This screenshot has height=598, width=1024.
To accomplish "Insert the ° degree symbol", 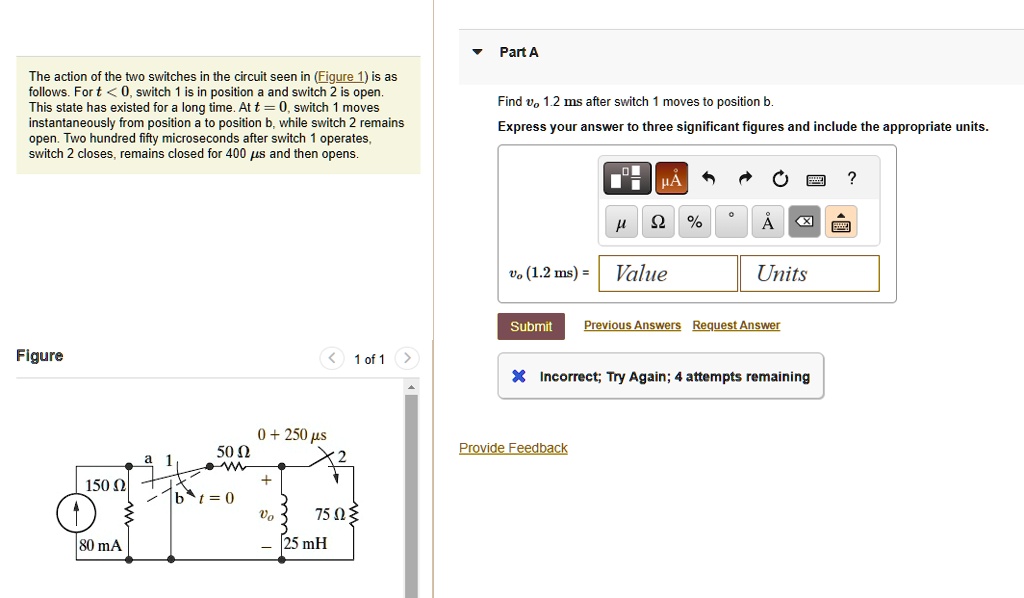I will pyautogui.click(x=730, y=221).
